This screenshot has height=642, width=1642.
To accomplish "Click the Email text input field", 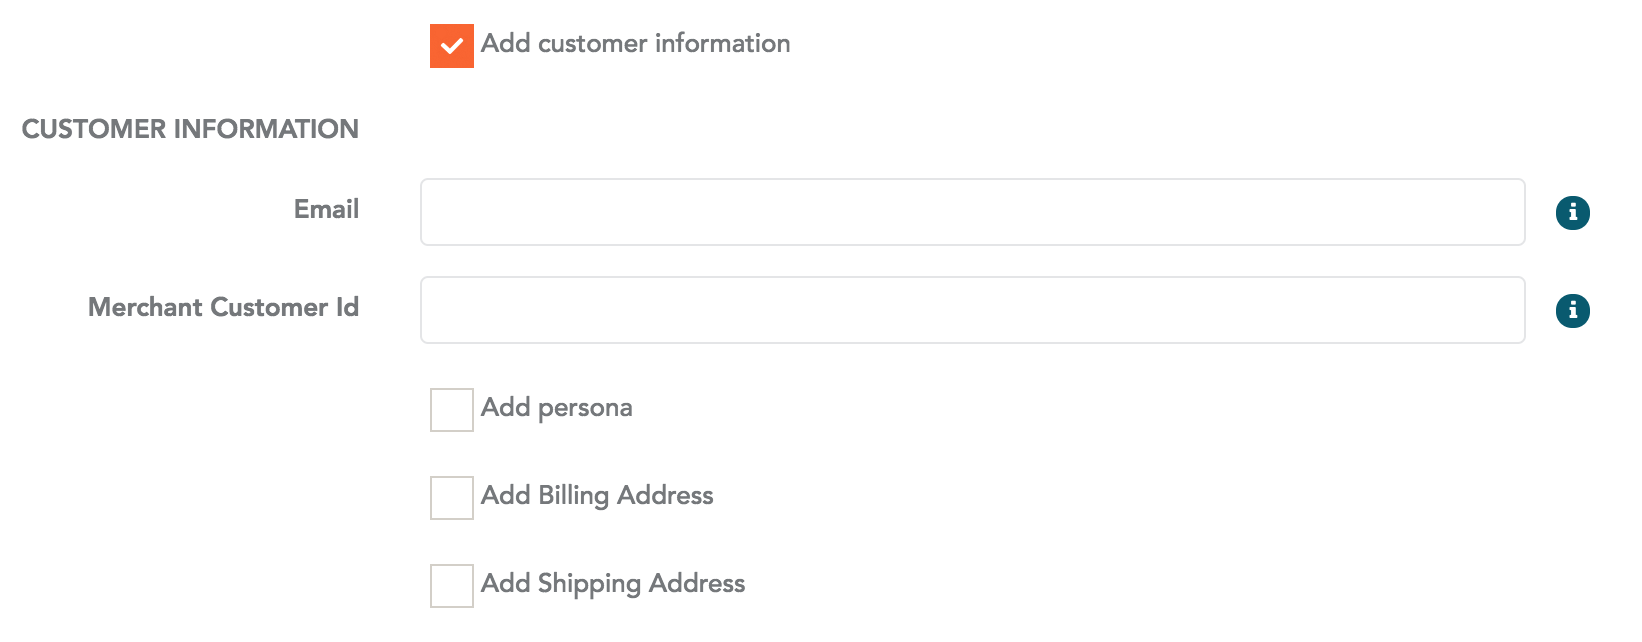I will pos(972,212).
